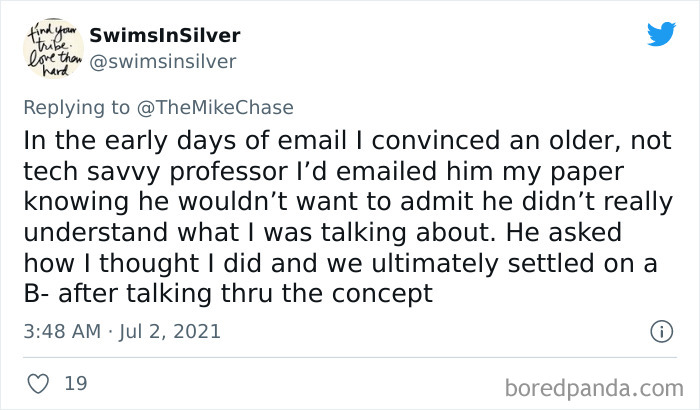Open the circled info icon
The height and width of the screenshot is (410, 700).
coord(660,330)
